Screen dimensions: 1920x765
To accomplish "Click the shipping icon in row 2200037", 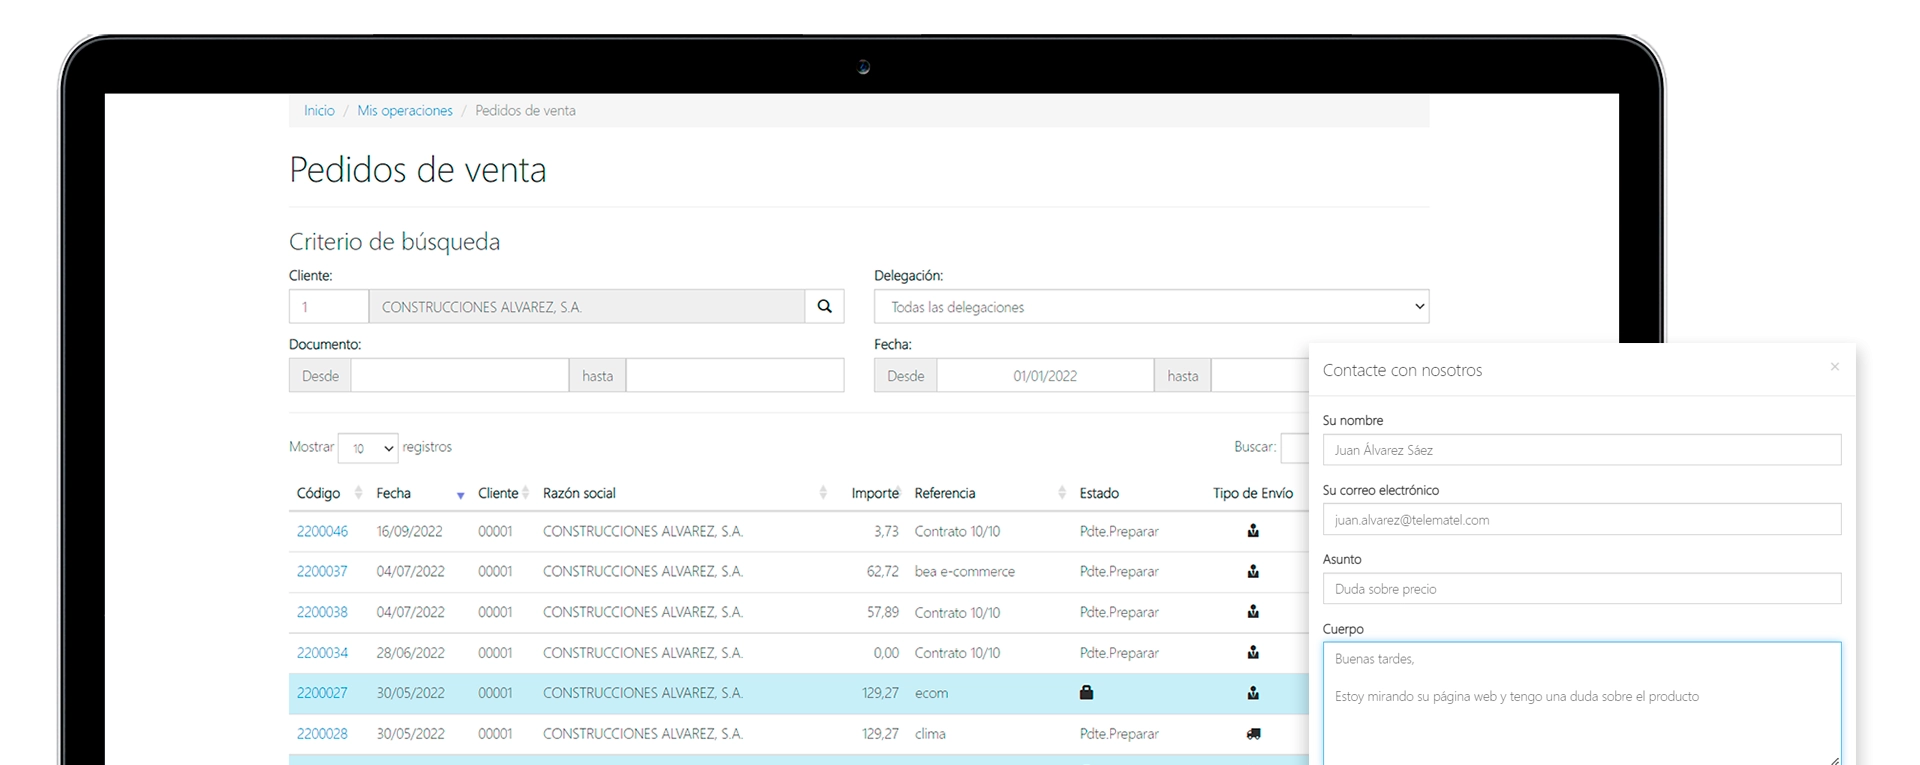I will click(1253, 571).
